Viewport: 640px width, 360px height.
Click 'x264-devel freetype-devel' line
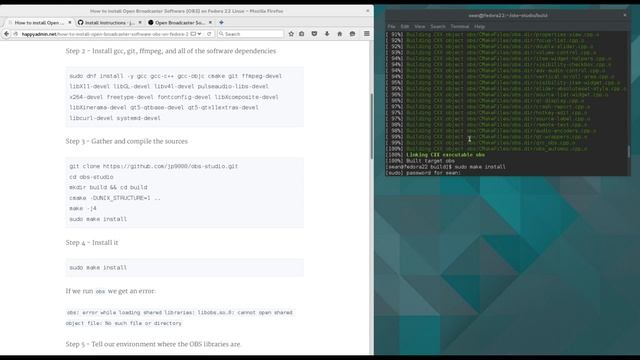tap(174, 97)
